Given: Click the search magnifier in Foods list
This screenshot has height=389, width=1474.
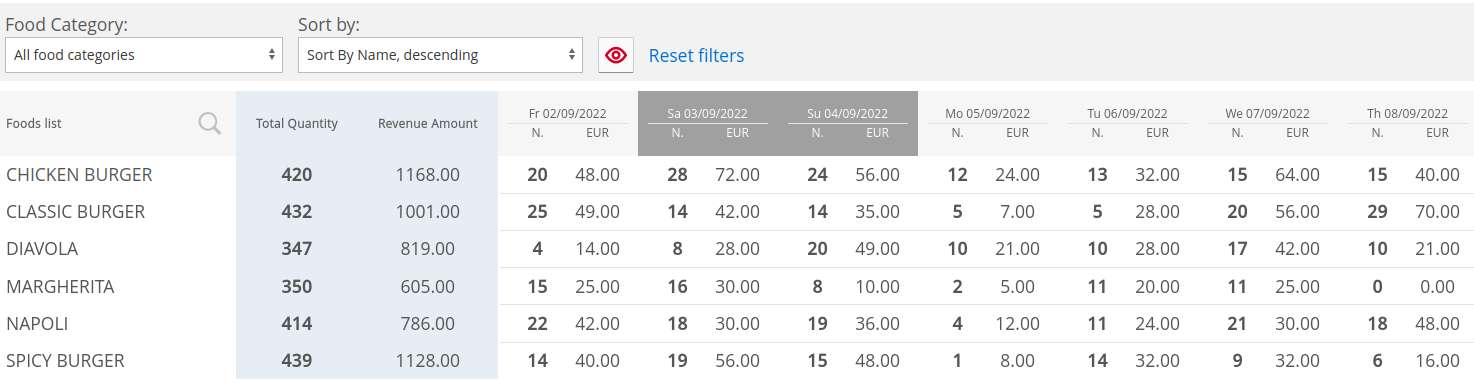Looking at the screenshot, I should coord(210,123).
